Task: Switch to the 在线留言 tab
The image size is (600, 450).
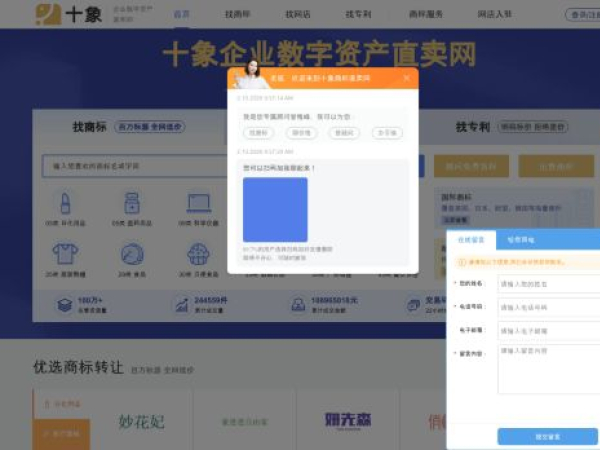Action: pos(471,240)
